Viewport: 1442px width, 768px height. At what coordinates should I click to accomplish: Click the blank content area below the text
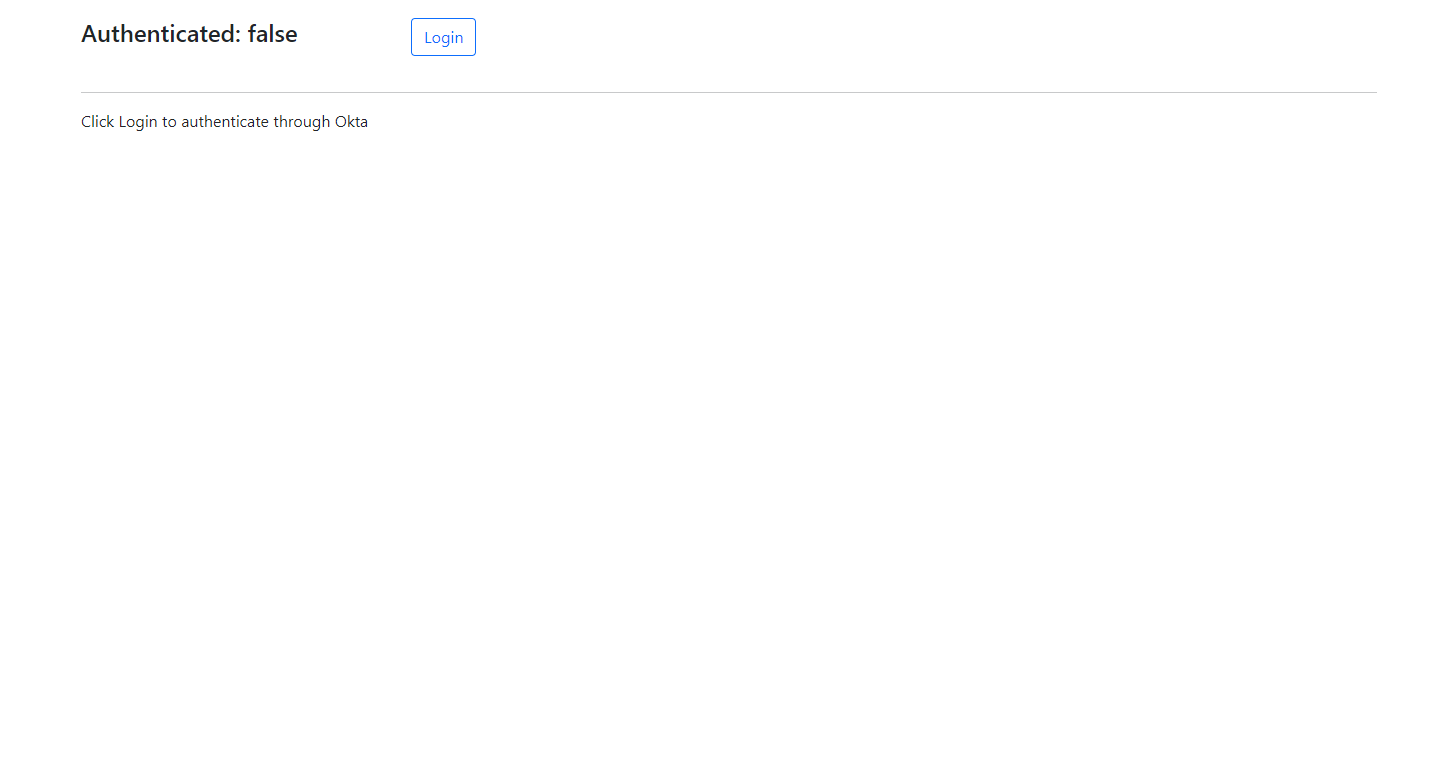point(700,400)
